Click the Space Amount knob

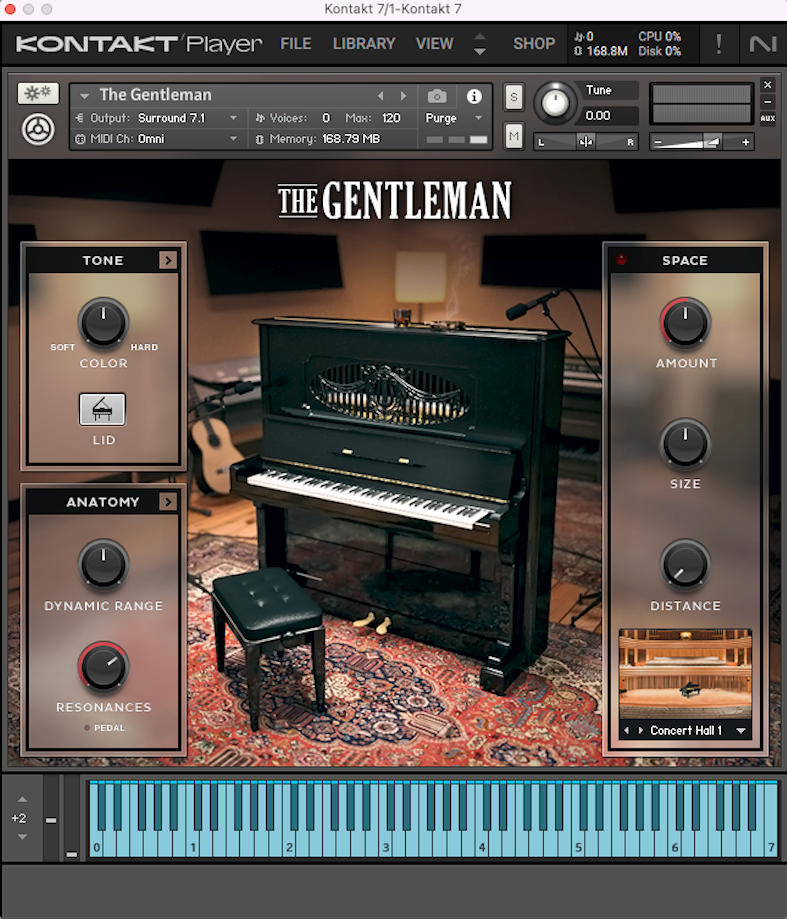click(x=685, y=322)
